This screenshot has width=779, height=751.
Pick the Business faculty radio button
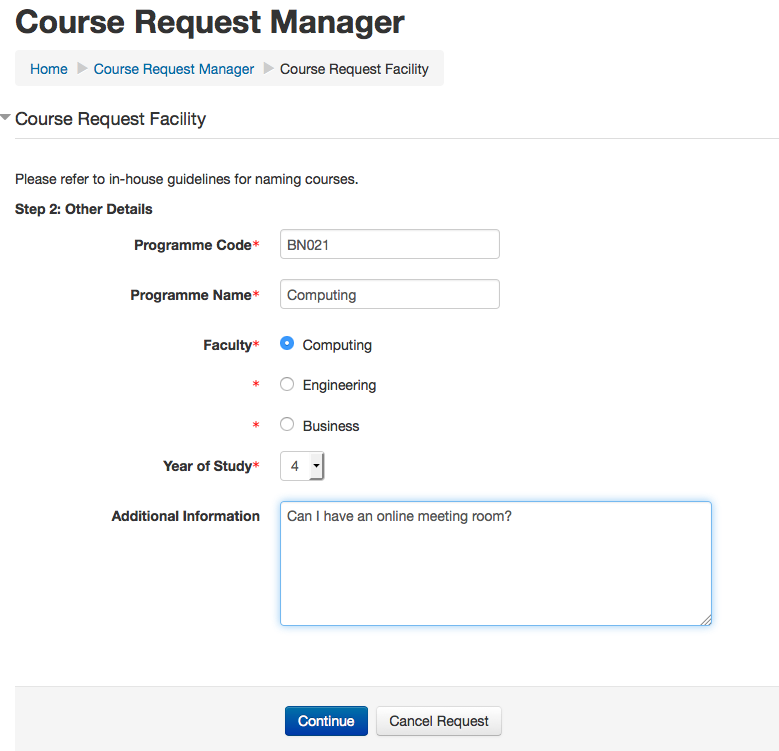[x=287, y=425]
